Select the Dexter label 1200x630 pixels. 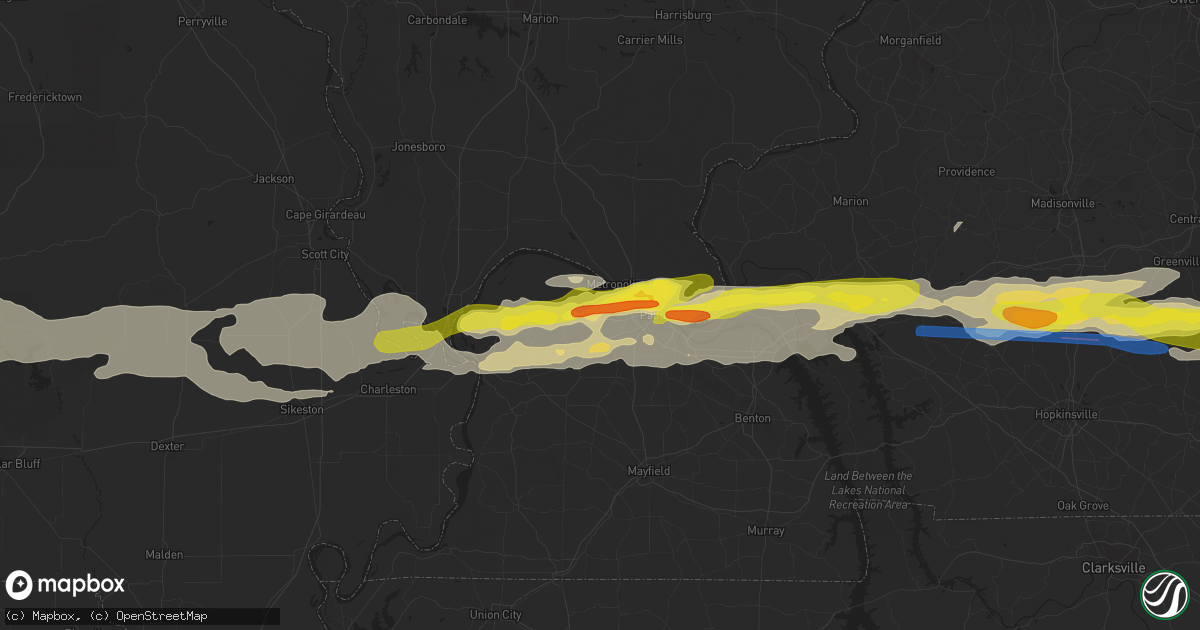(167, 446)
